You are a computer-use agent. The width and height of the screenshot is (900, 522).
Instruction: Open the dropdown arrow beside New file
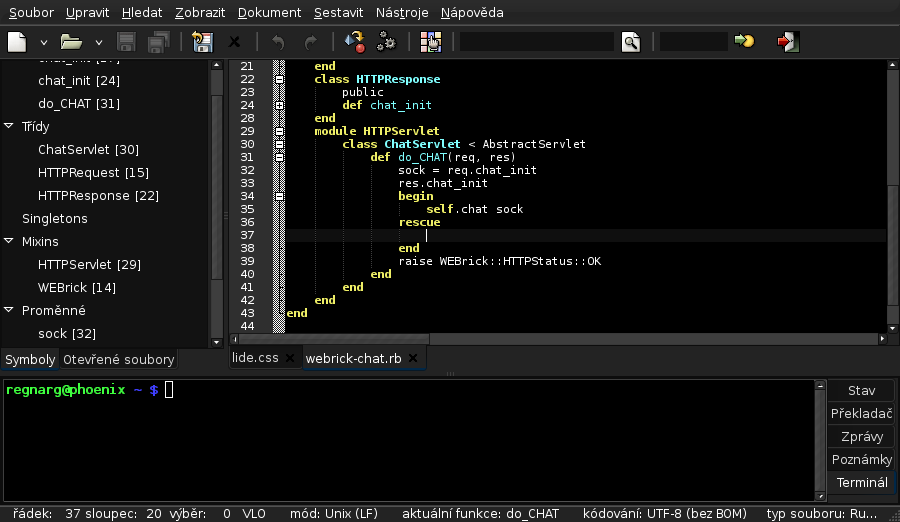click(x=44, y=42)
